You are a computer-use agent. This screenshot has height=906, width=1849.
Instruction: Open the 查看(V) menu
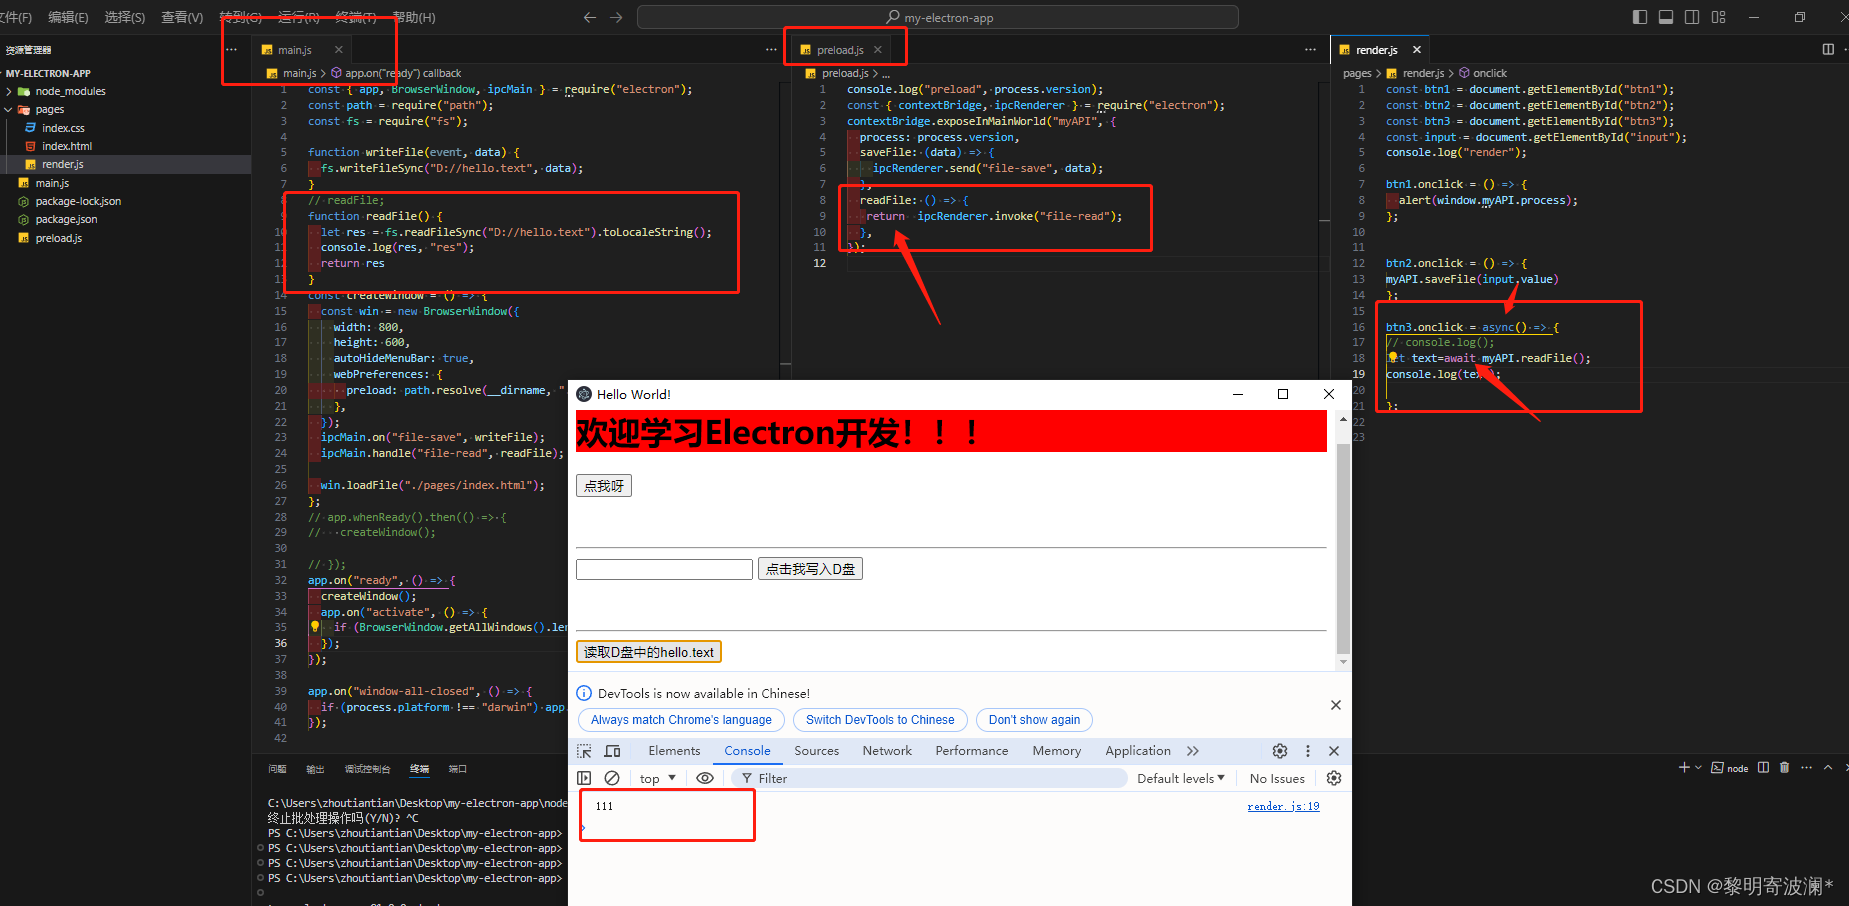(182, 17)
